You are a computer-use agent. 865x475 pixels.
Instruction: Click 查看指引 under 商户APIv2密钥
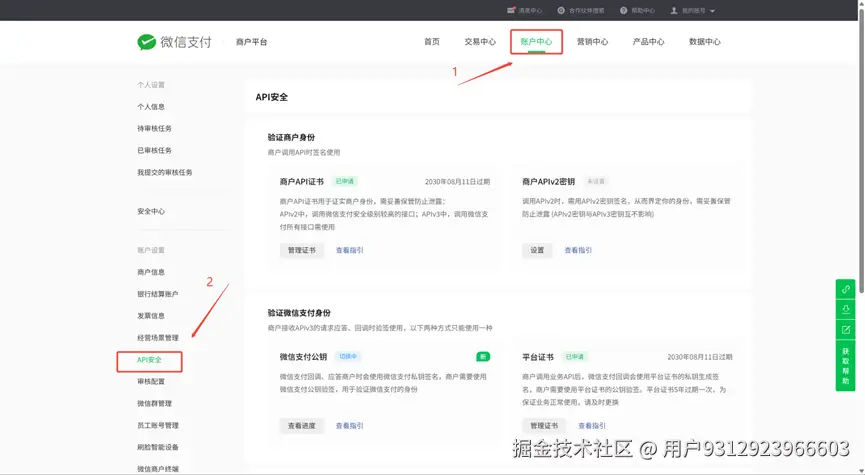coord(578,250)
